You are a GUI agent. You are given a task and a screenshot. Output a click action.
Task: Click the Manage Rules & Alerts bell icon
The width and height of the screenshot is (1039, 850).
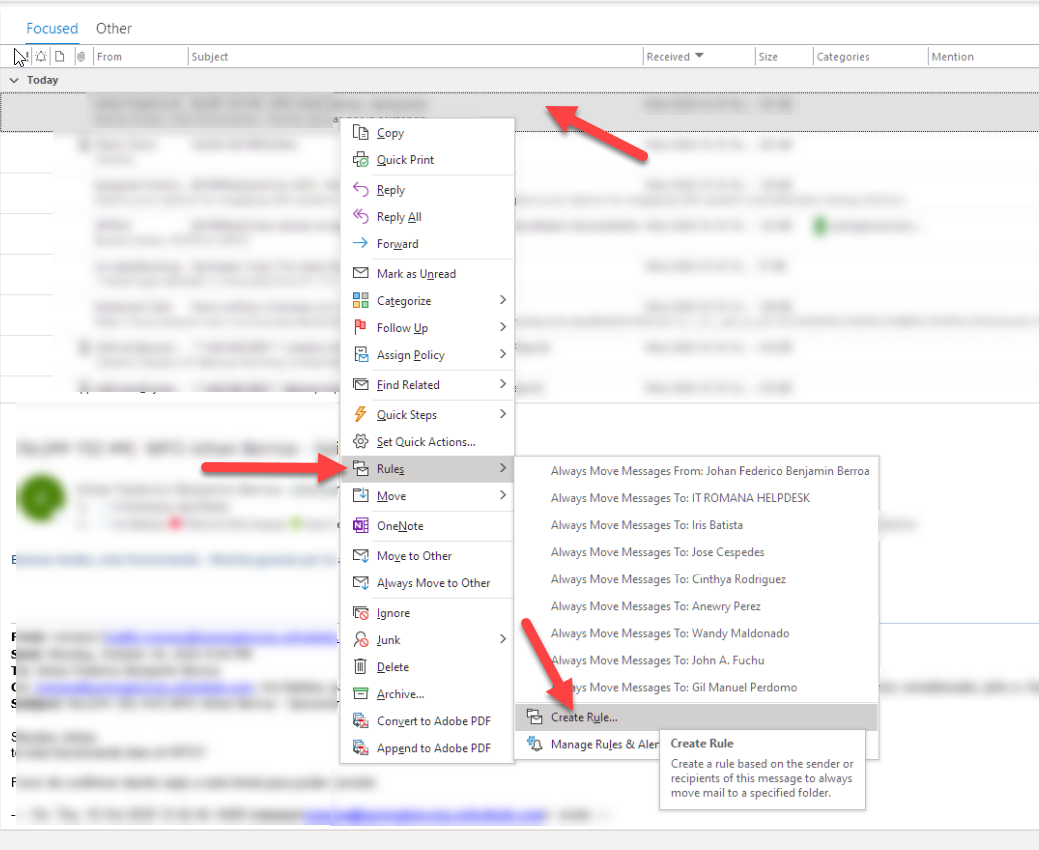click(535, 743)
